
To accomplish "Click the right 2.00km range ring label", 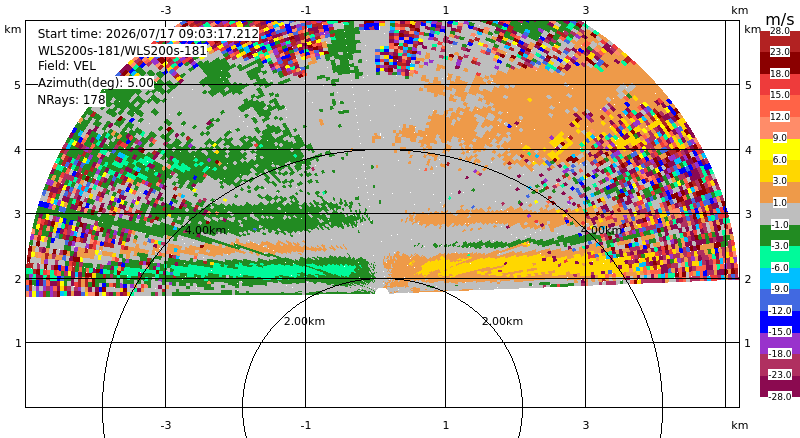I will coord(503,321).
